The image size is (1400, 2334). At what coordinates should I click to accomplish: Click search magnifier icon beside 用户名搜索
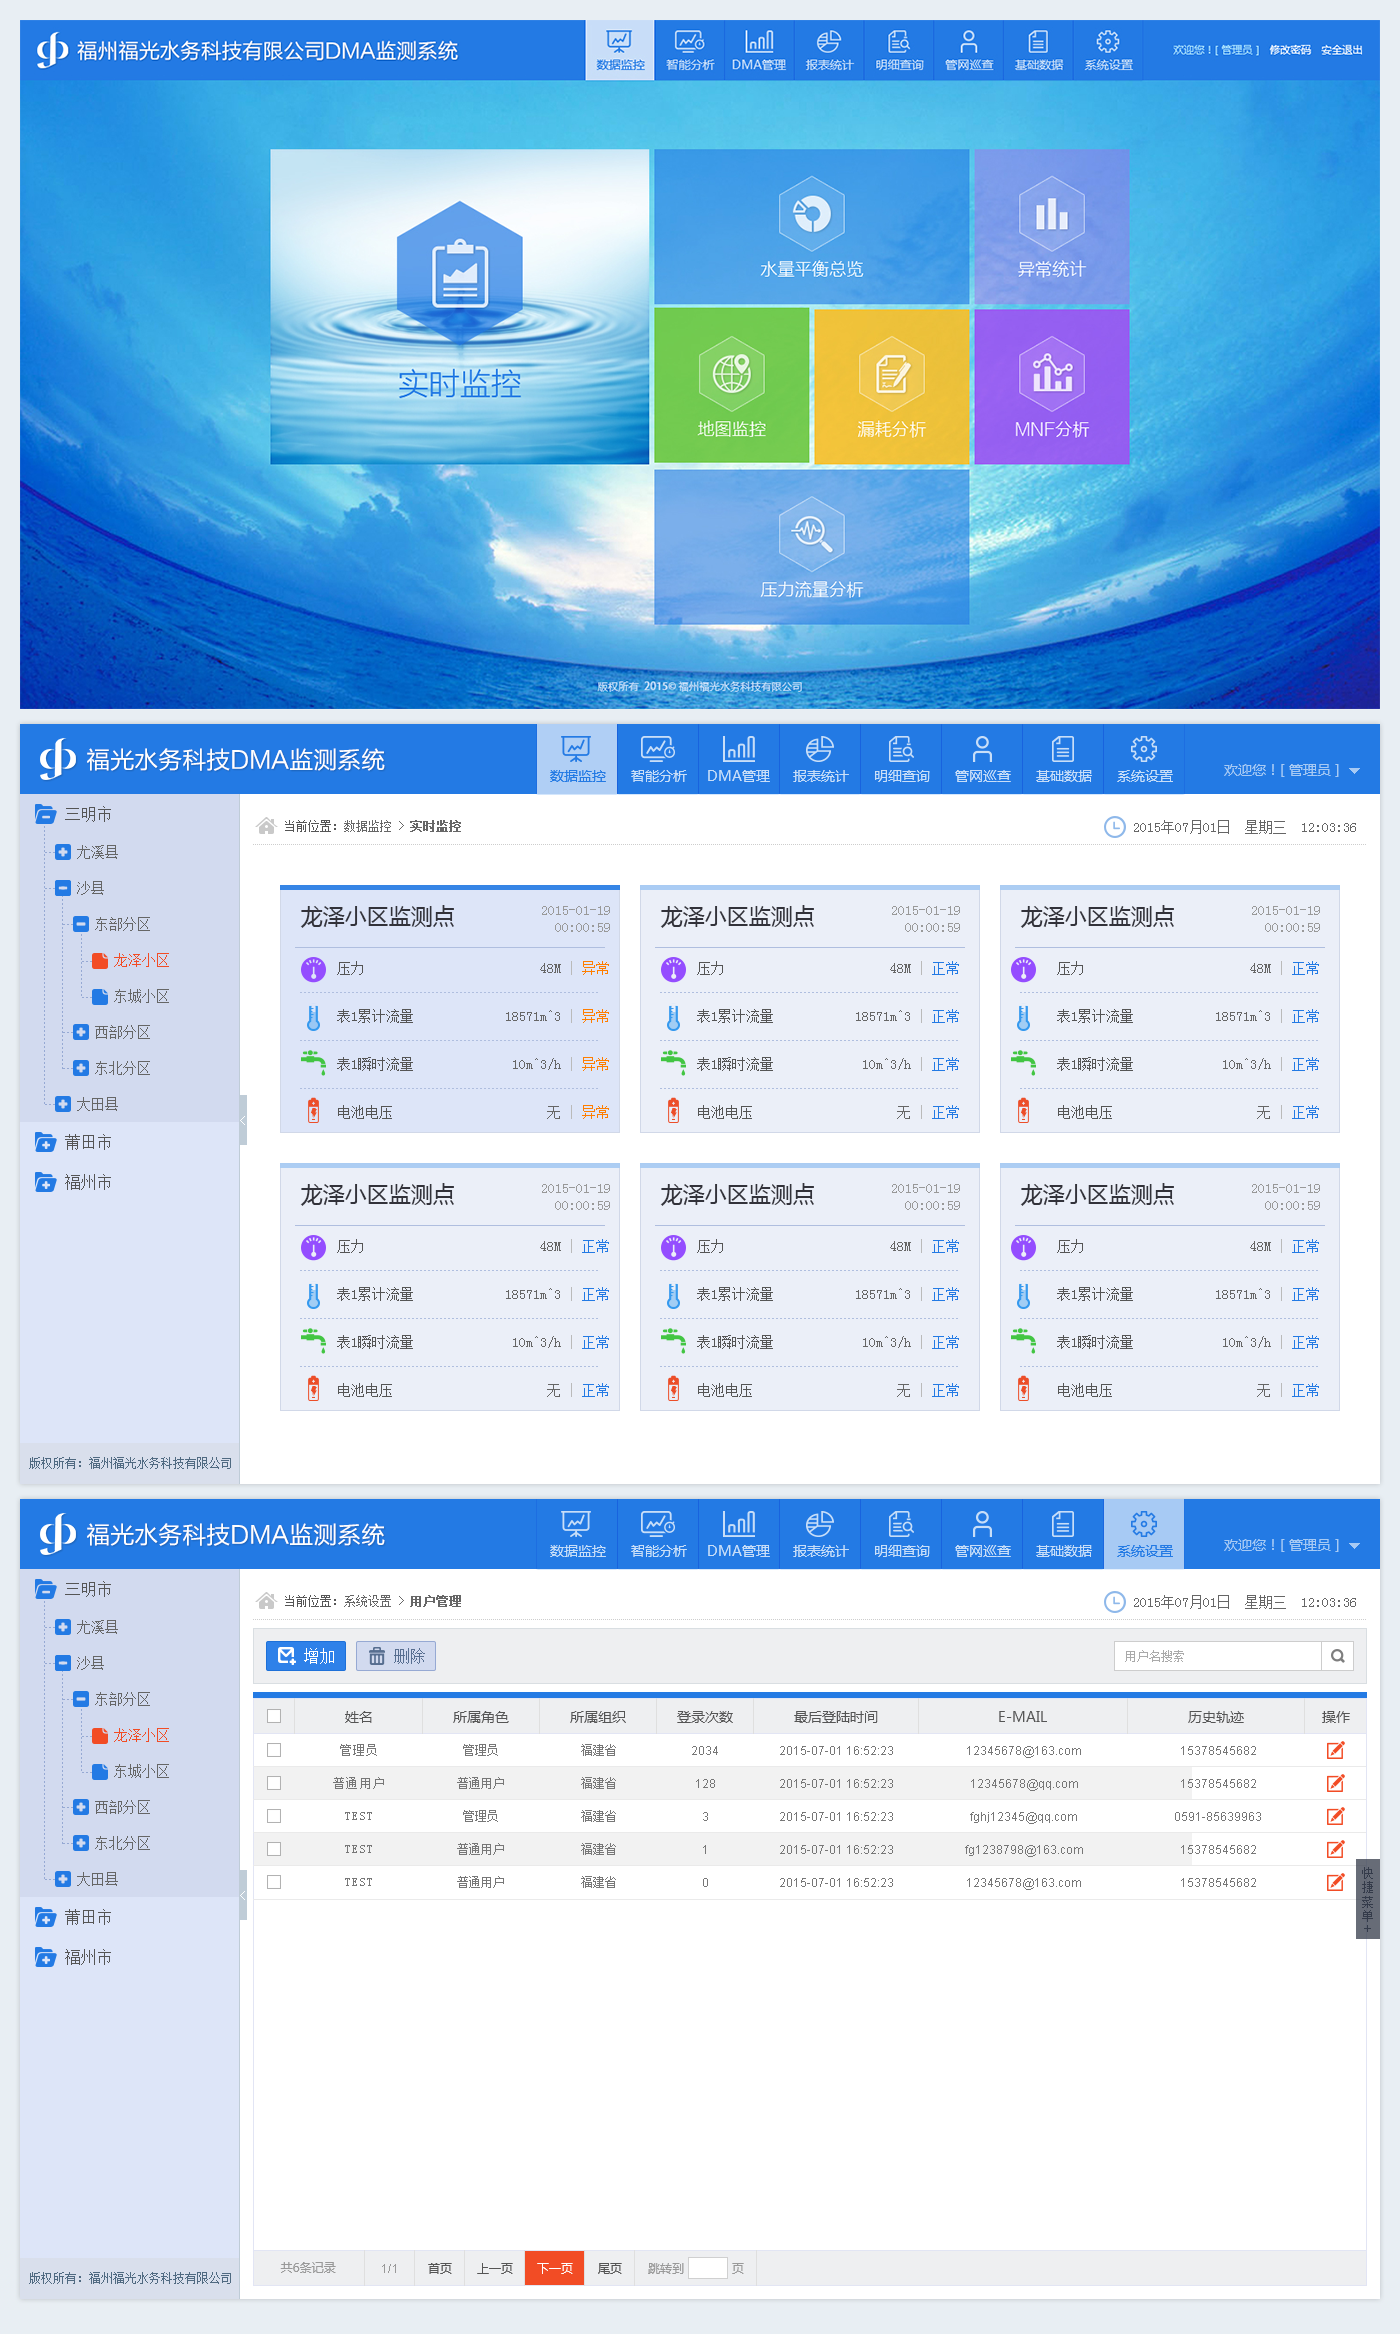click(x=1338, y=1656)
